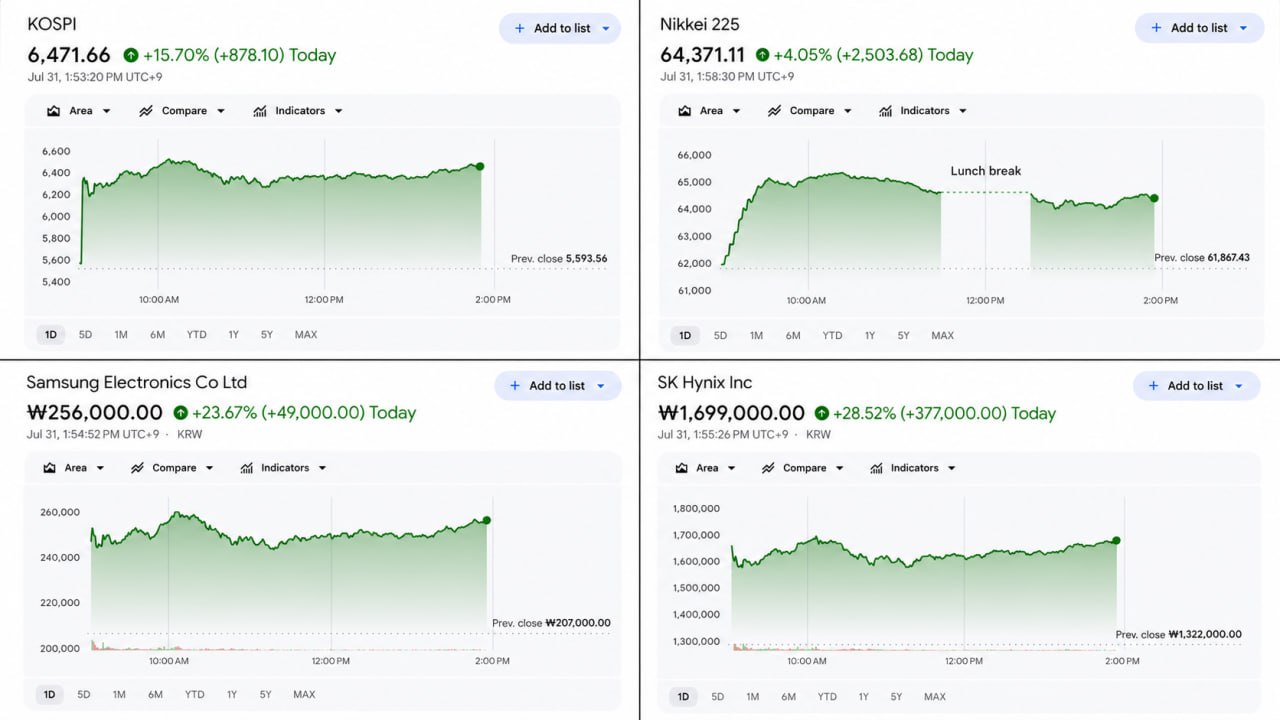This screenshot has width=1280, height=720.
Task: Click the green up-arrow icon beside SK Hynix change
Action: click(821, 413)
